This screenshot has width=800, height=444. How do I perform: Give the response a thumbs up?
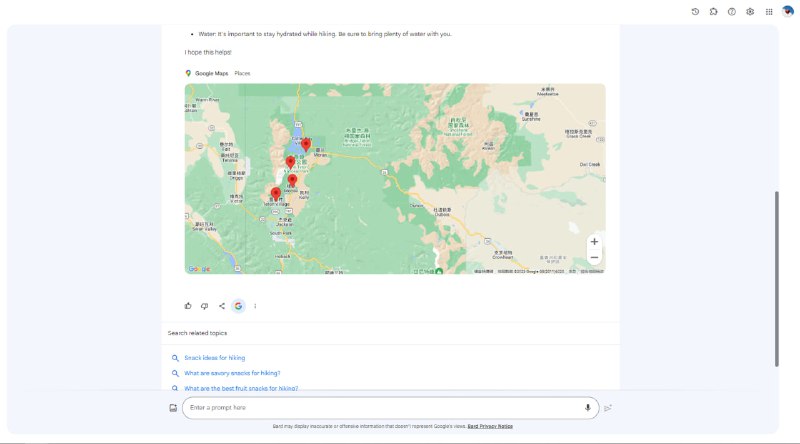[188, 306]
